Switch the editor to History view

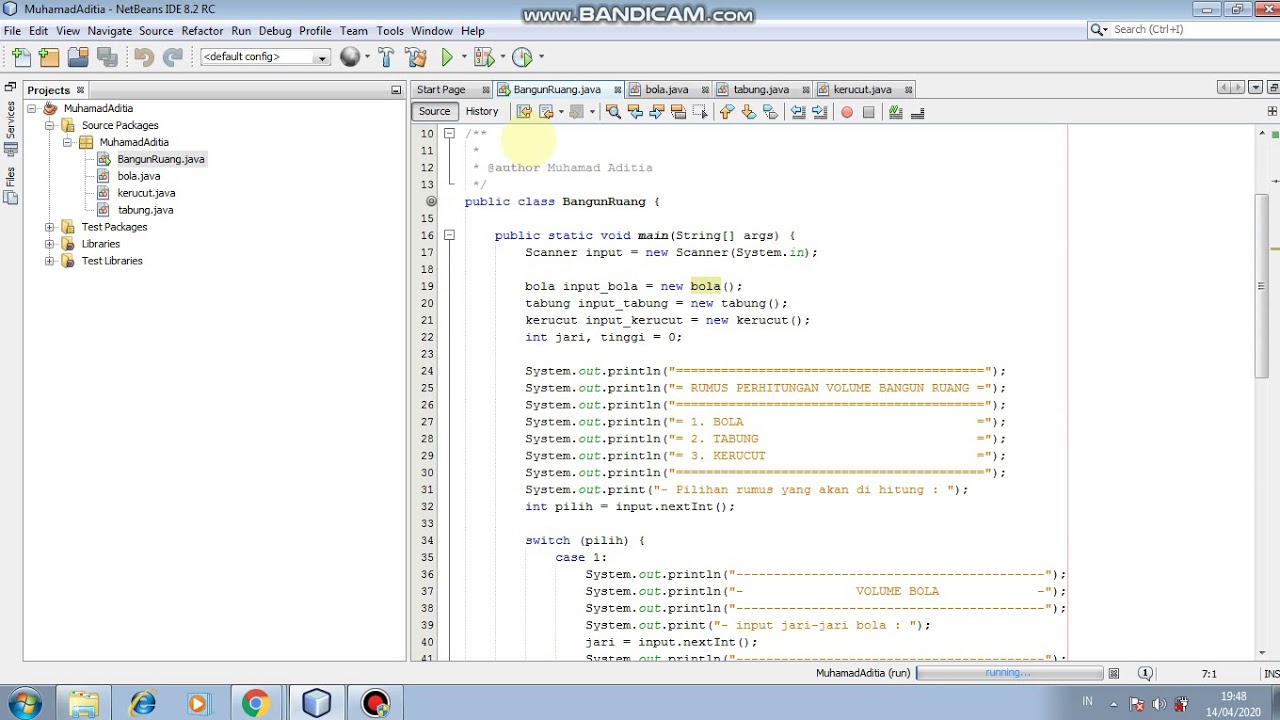click(481, 111)
